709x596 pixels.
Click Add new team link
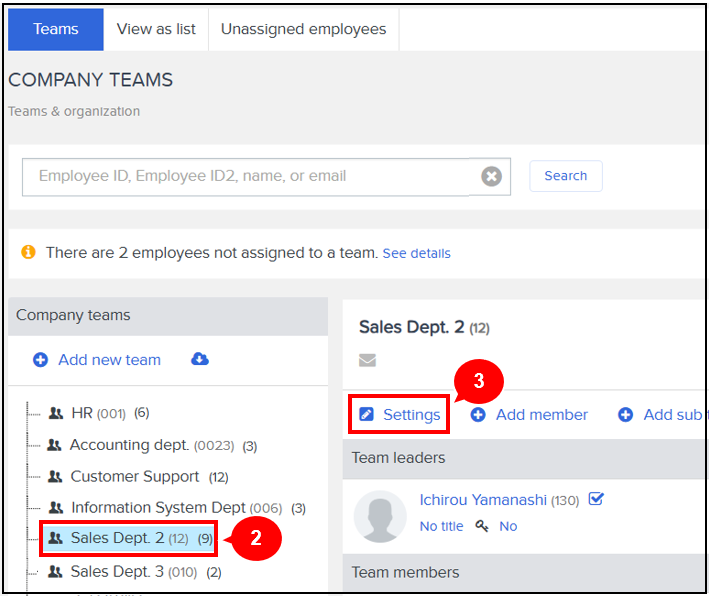(109, 360)
